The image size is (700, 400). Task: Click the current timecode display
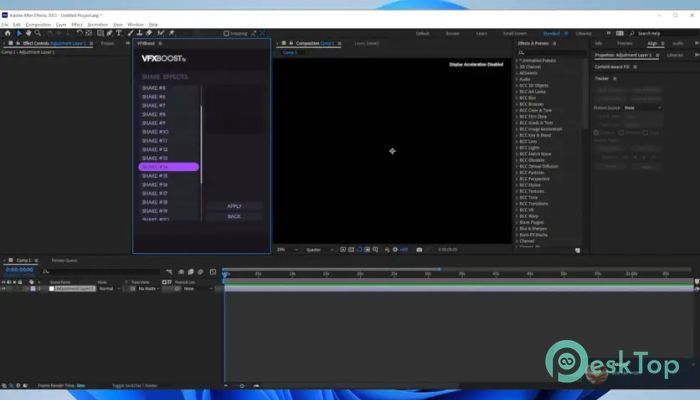(x=19, y=270)
